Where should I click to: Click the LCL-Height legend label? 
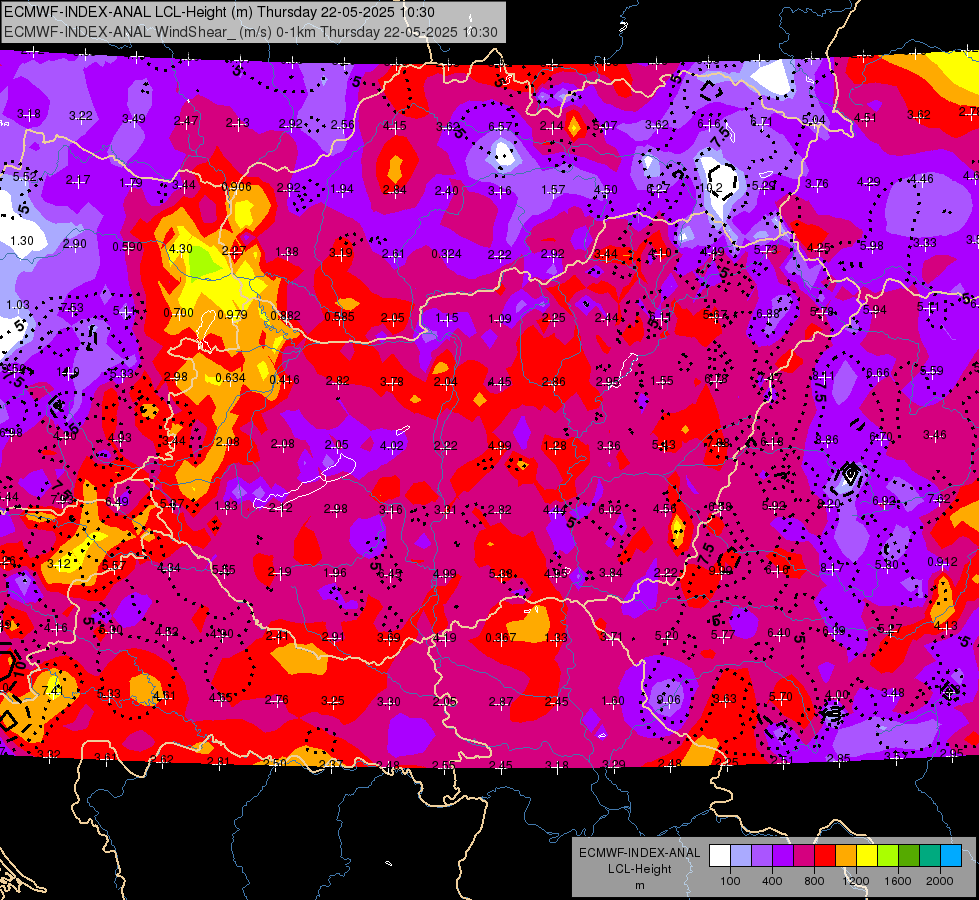click(639, 869)
